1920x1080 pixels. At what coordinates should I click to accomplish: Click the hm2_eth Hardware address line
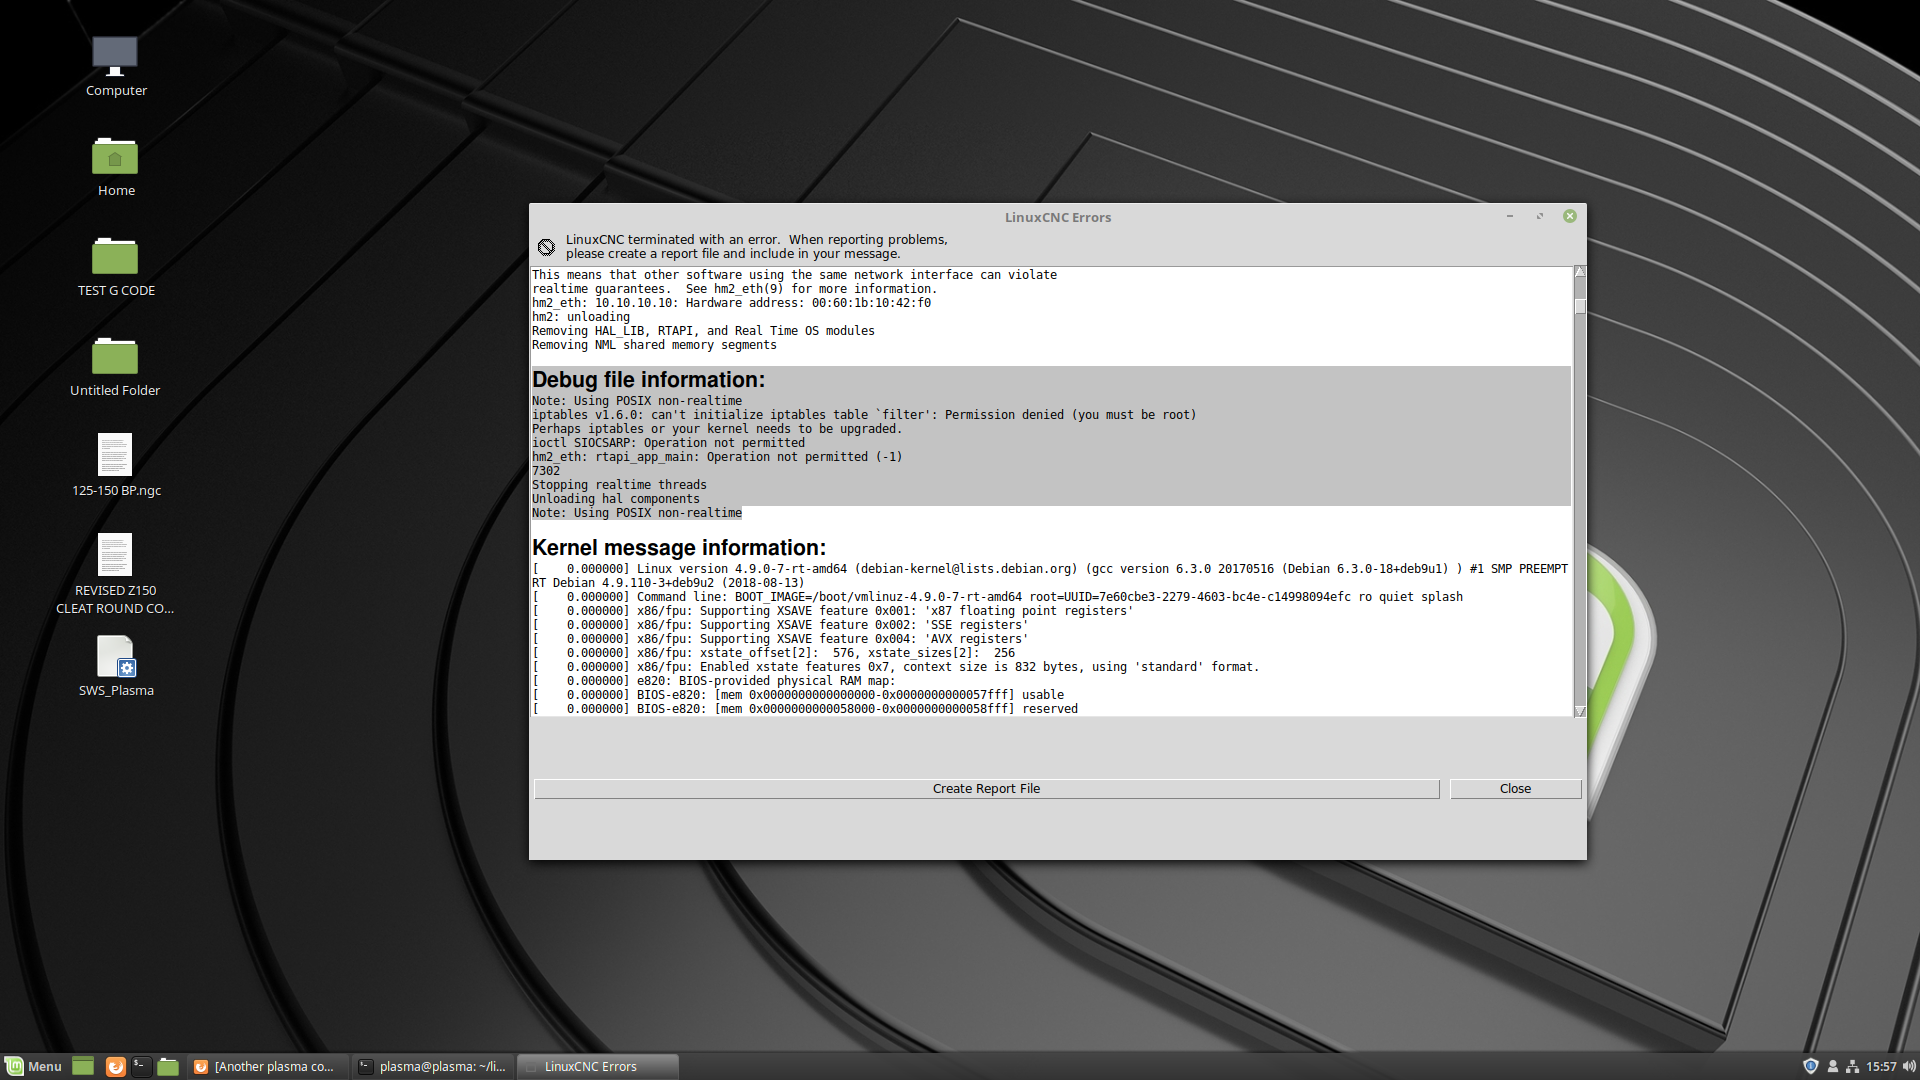[731, 303]
